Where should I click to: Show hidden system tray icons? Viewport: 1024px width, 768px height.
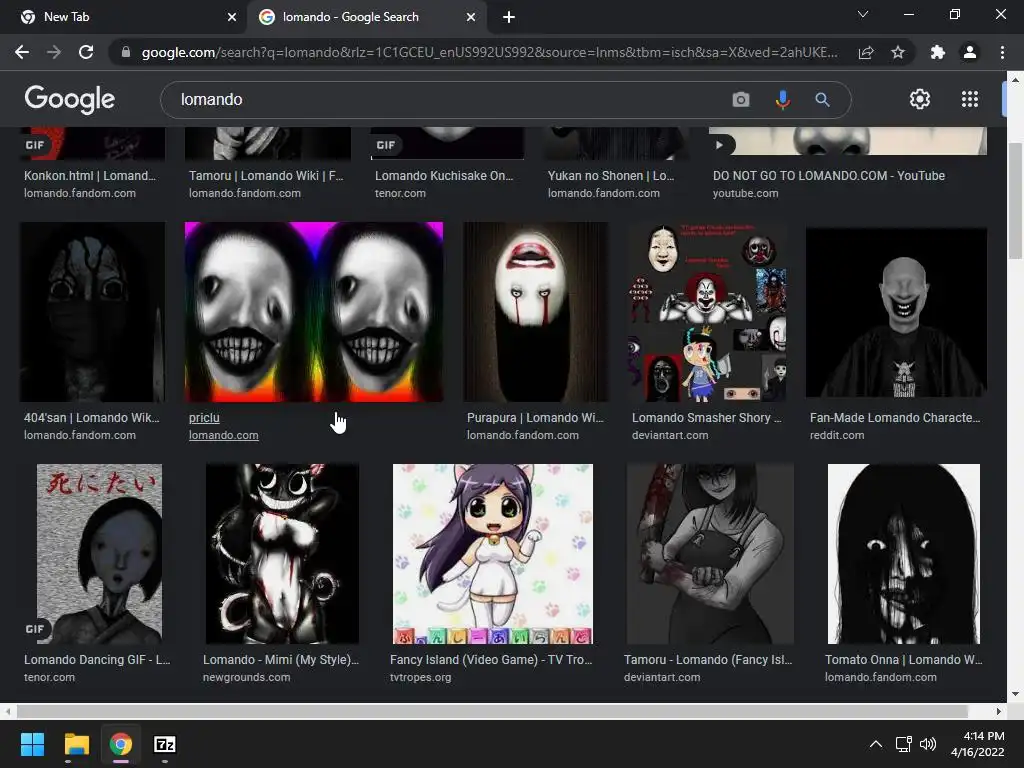tap(876, 744)
